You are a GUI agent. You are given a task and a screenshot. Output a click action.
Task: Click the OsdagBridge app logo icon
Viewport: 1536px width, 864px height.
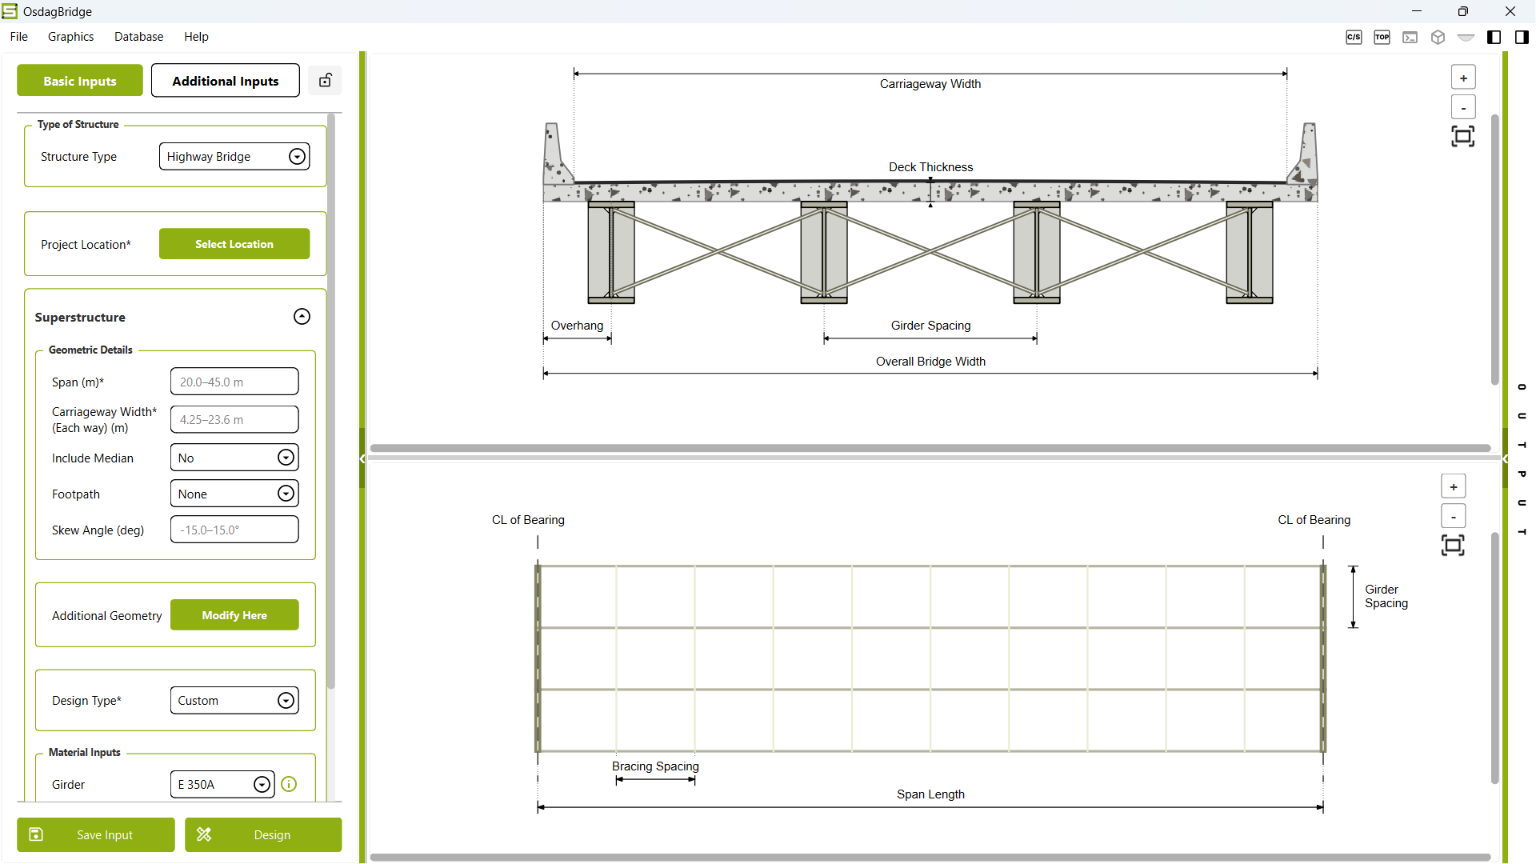10,11
